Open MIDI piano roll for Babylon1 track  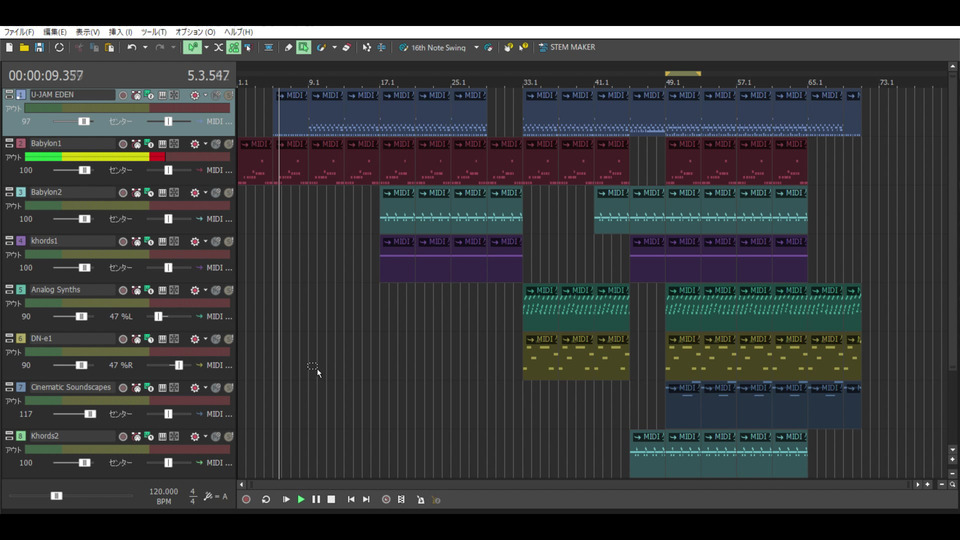[x=162, y=144]
